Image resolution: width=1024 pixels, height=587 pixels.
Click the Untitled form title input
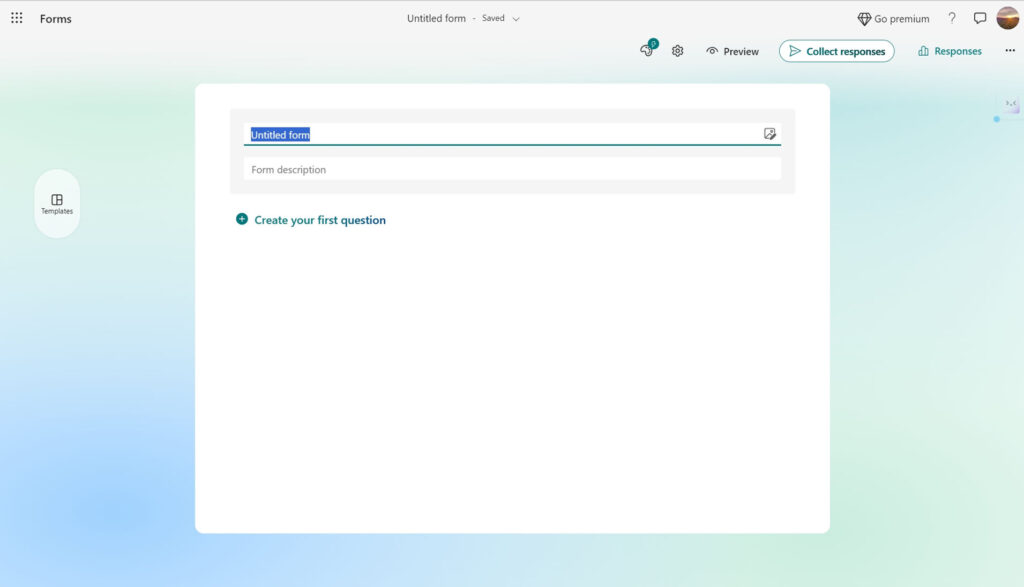(500, 134)
